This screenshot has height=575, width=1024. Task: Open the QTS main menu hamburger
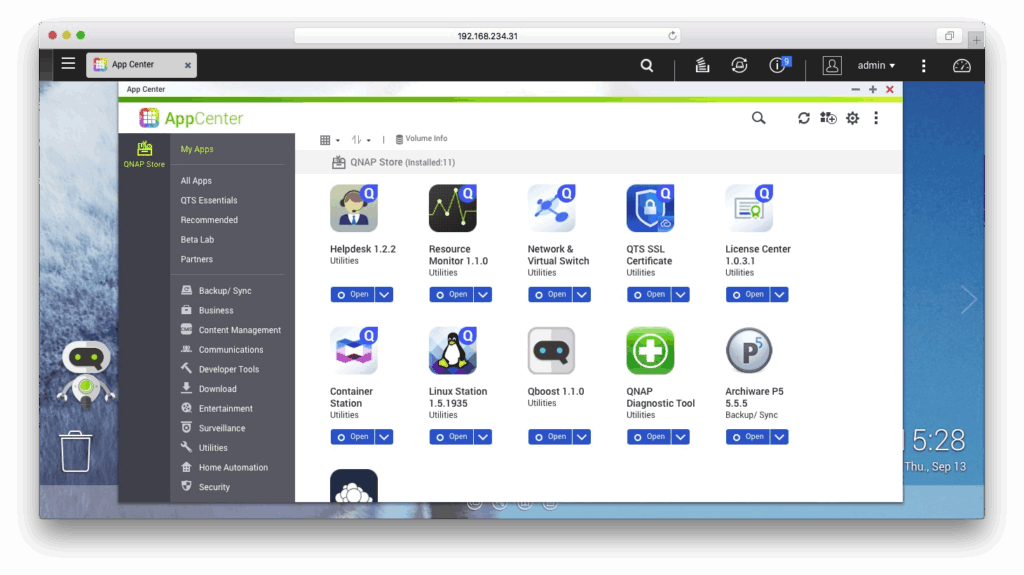click(68, 64)
